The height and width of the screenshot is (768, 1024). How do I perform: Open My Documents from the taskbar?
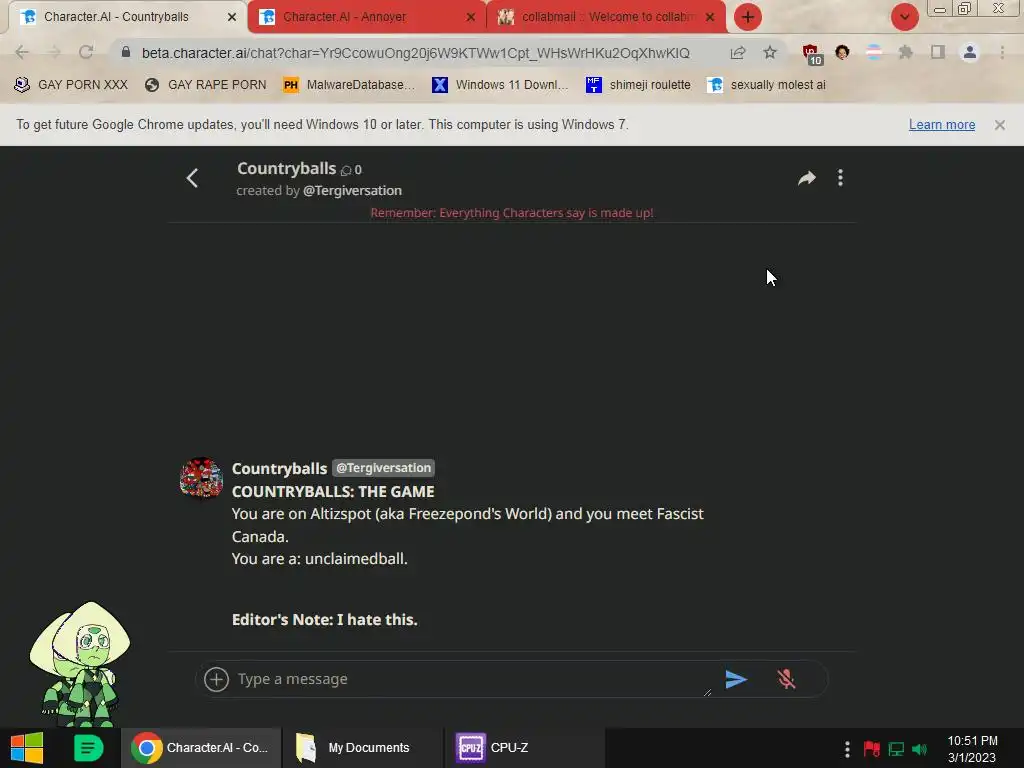(x=362, y=748)
